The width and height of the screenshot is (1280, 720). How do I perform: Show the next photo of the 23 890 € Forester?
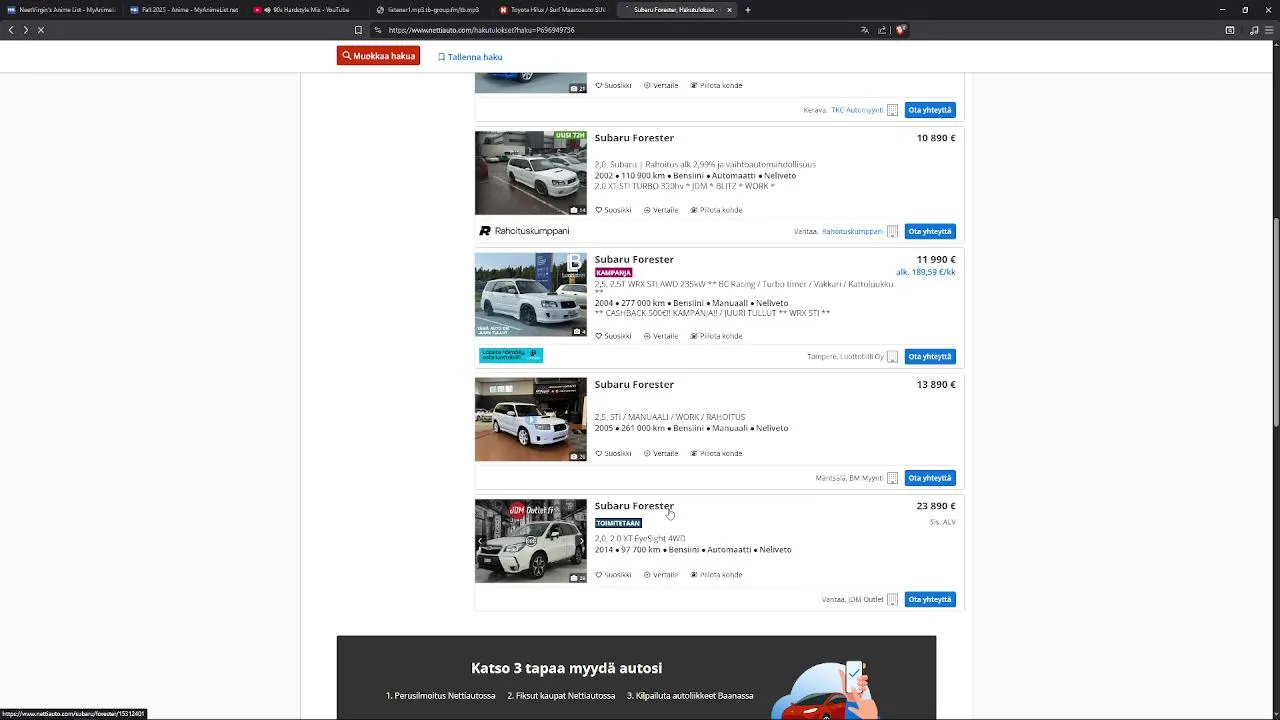click(582, 541)
